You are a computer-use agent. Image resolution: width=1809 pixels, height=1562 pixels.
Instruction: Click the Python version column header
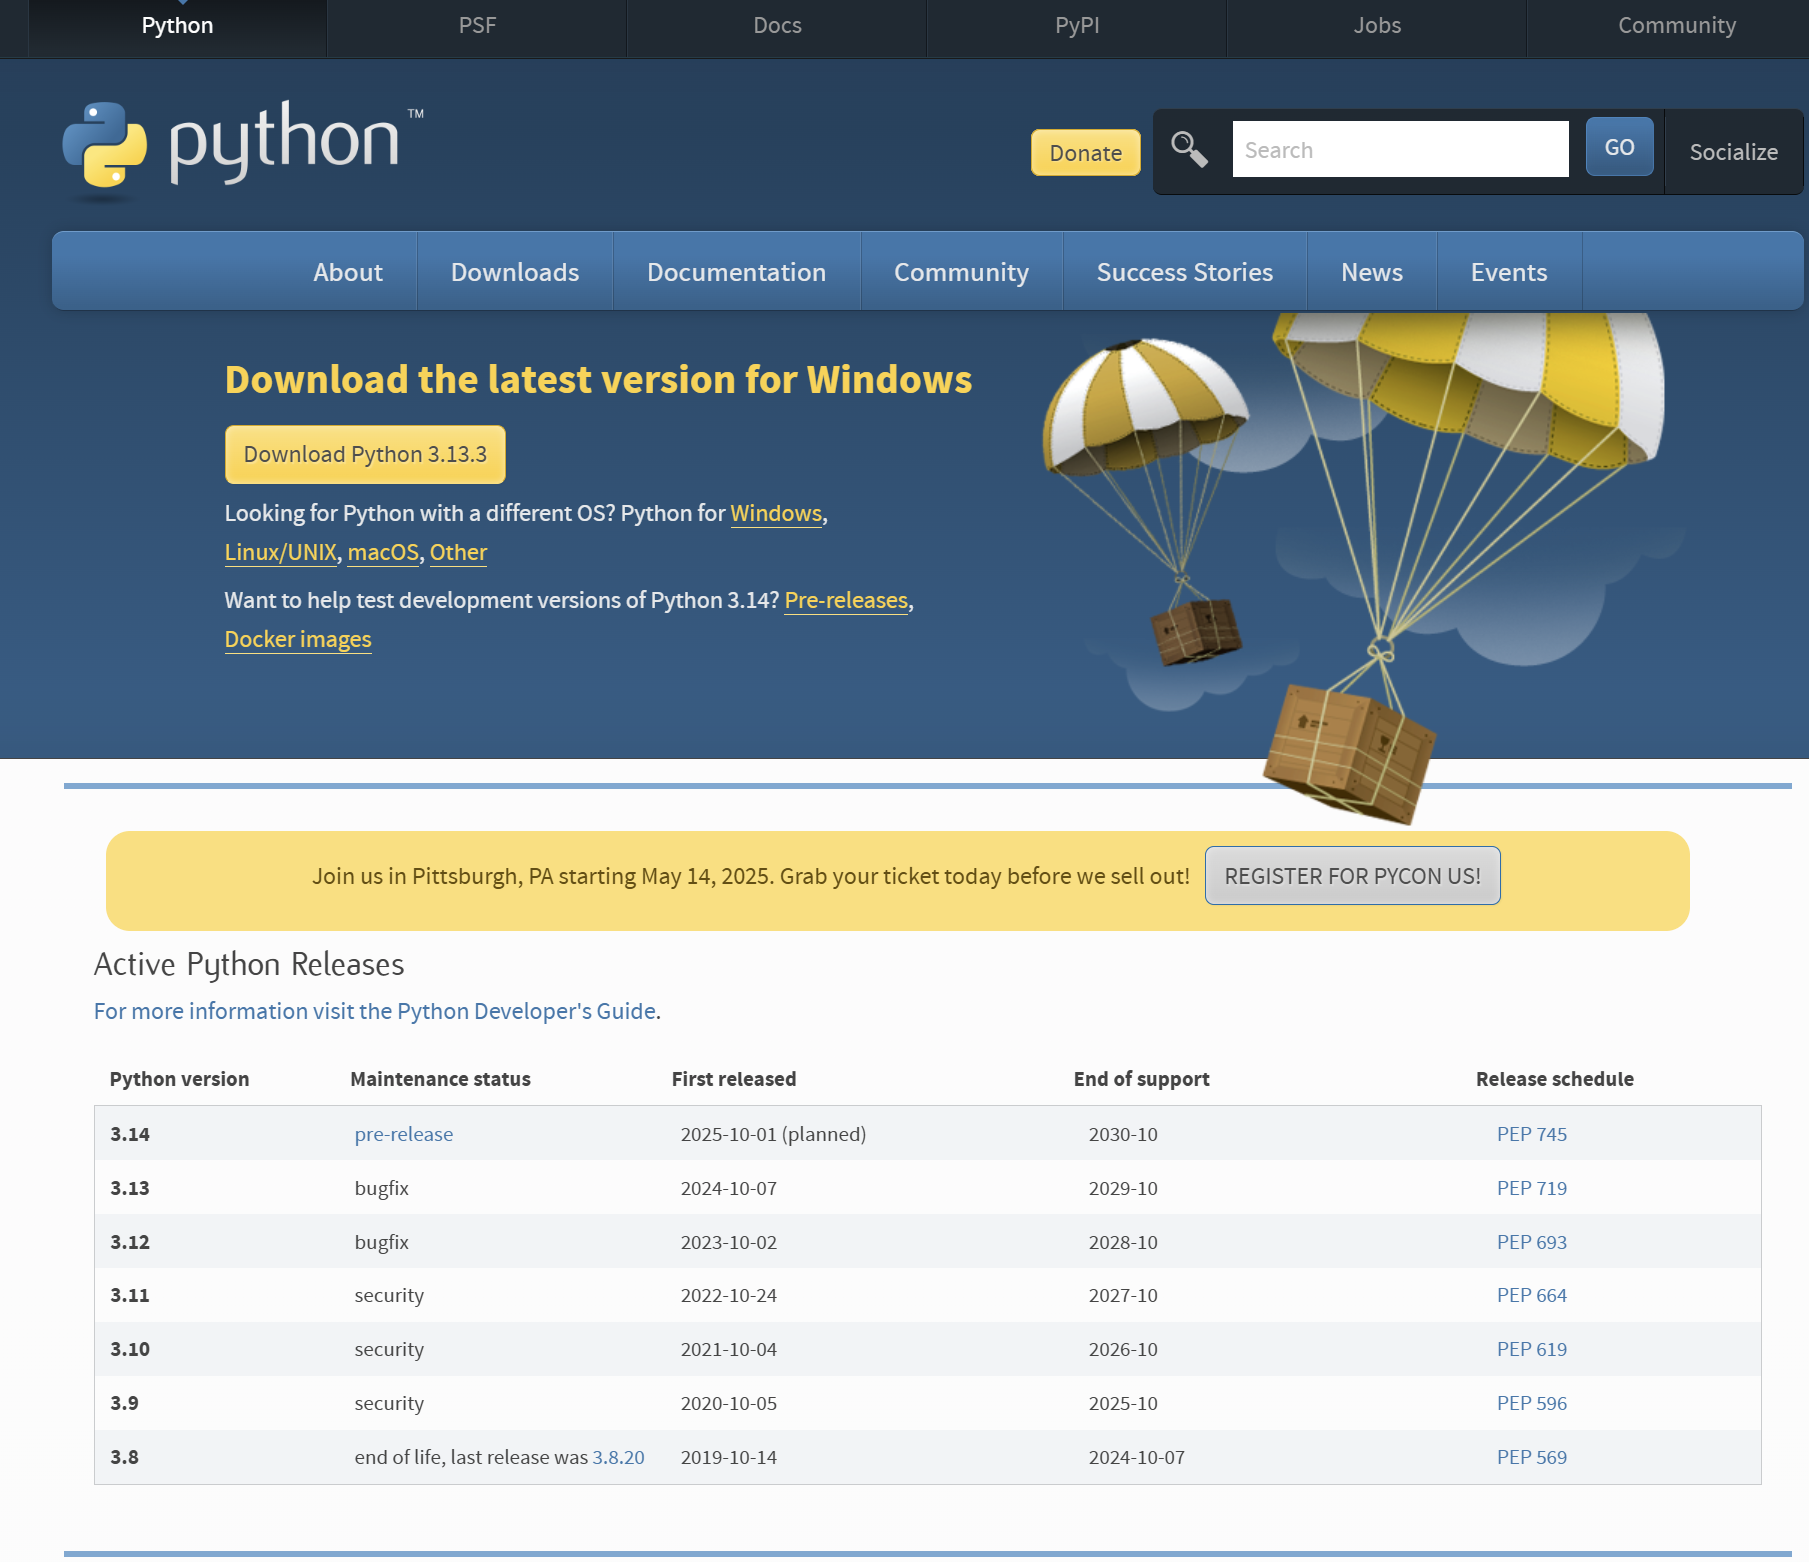pos(180,1079)
